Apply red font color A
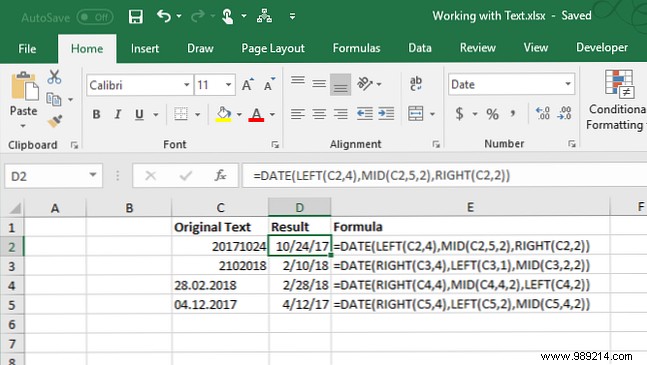647x365 pixels. (x=256, y=114)
